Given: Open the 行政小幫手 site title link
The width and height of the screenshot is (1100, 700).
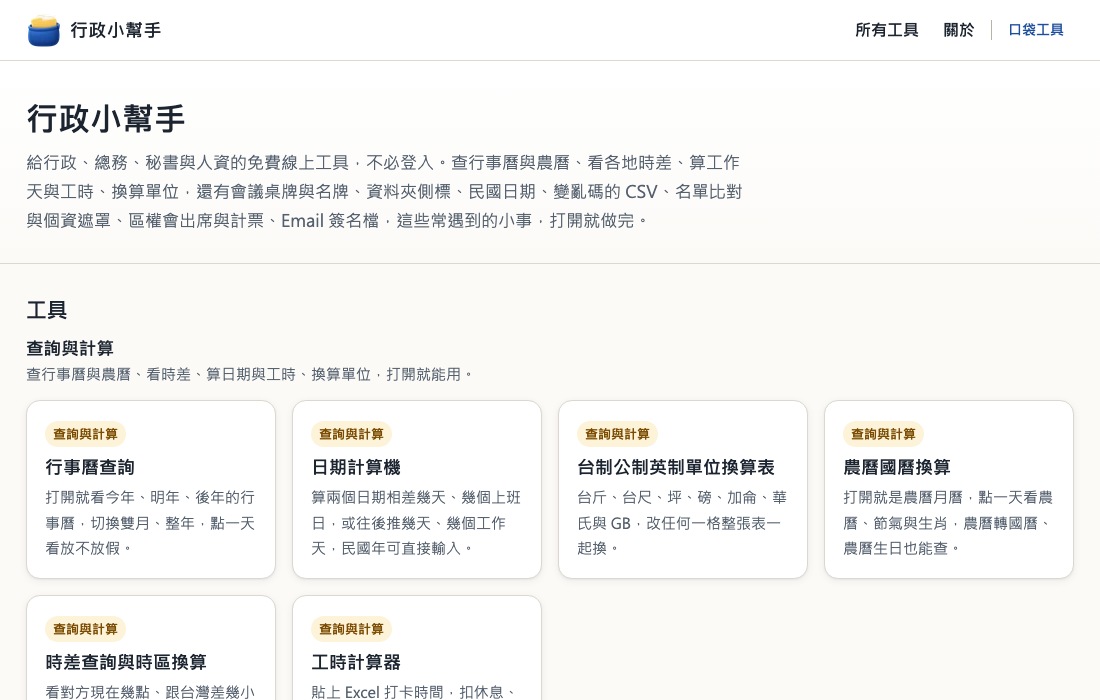Looking at the screenshot, I should point(116,30).
